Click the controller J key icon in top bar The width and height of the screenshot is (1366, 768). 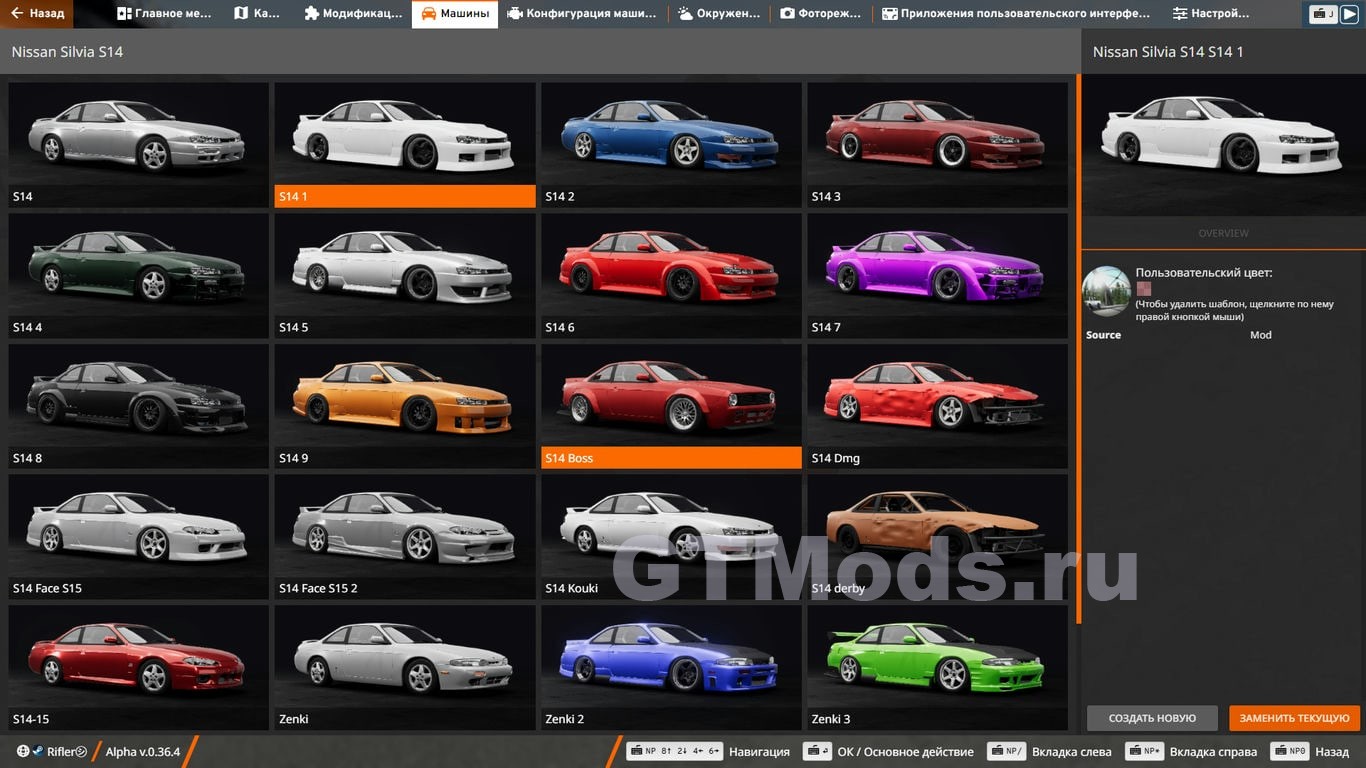(1324, 14)
